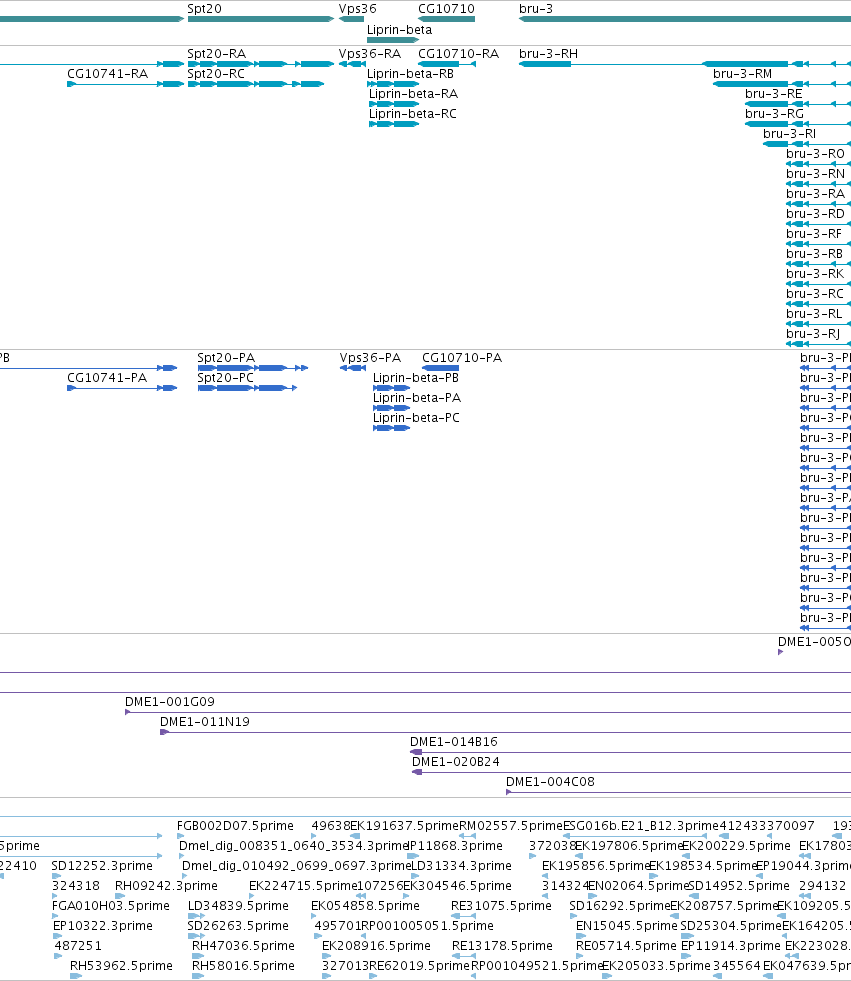
Task: Click transcript label bru-3-RD
Action: click(815, 214)
